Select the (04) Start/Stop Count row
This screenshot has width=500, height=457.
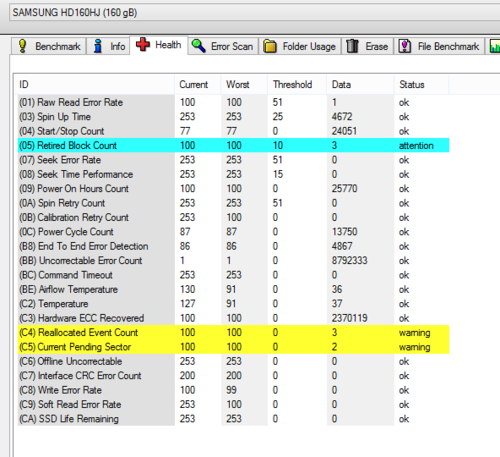[x=233, y=131]
